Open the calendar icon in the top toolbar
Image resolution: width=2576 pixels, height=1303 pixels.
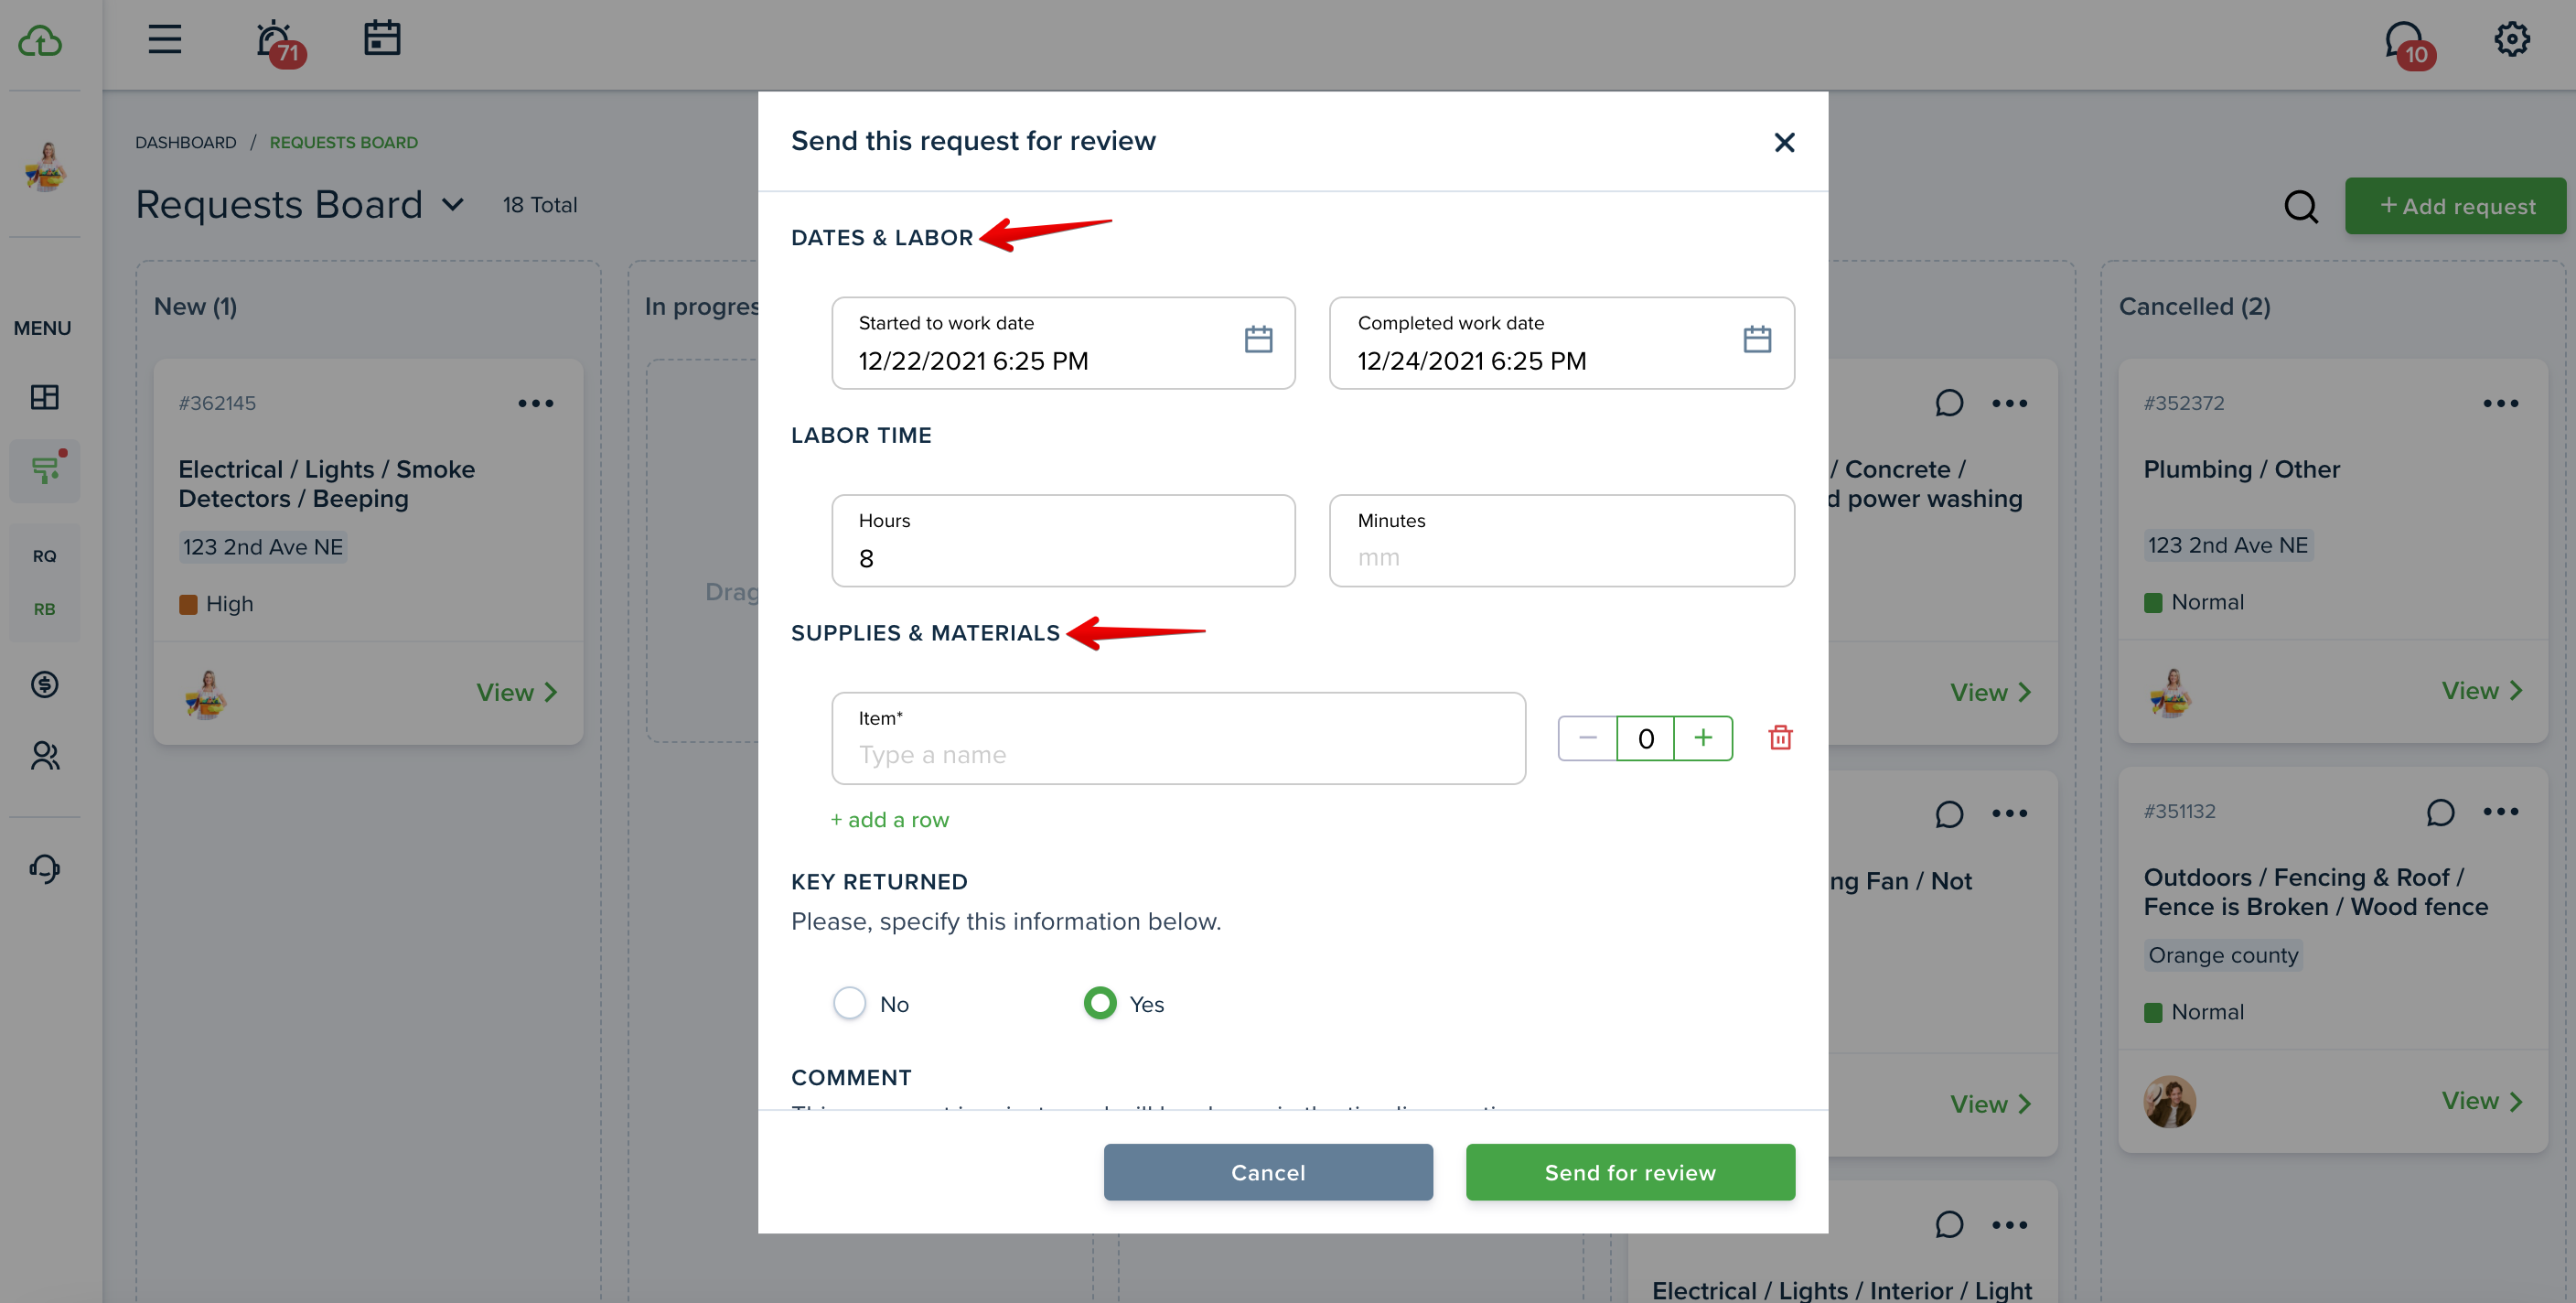[x=381, y=39]
